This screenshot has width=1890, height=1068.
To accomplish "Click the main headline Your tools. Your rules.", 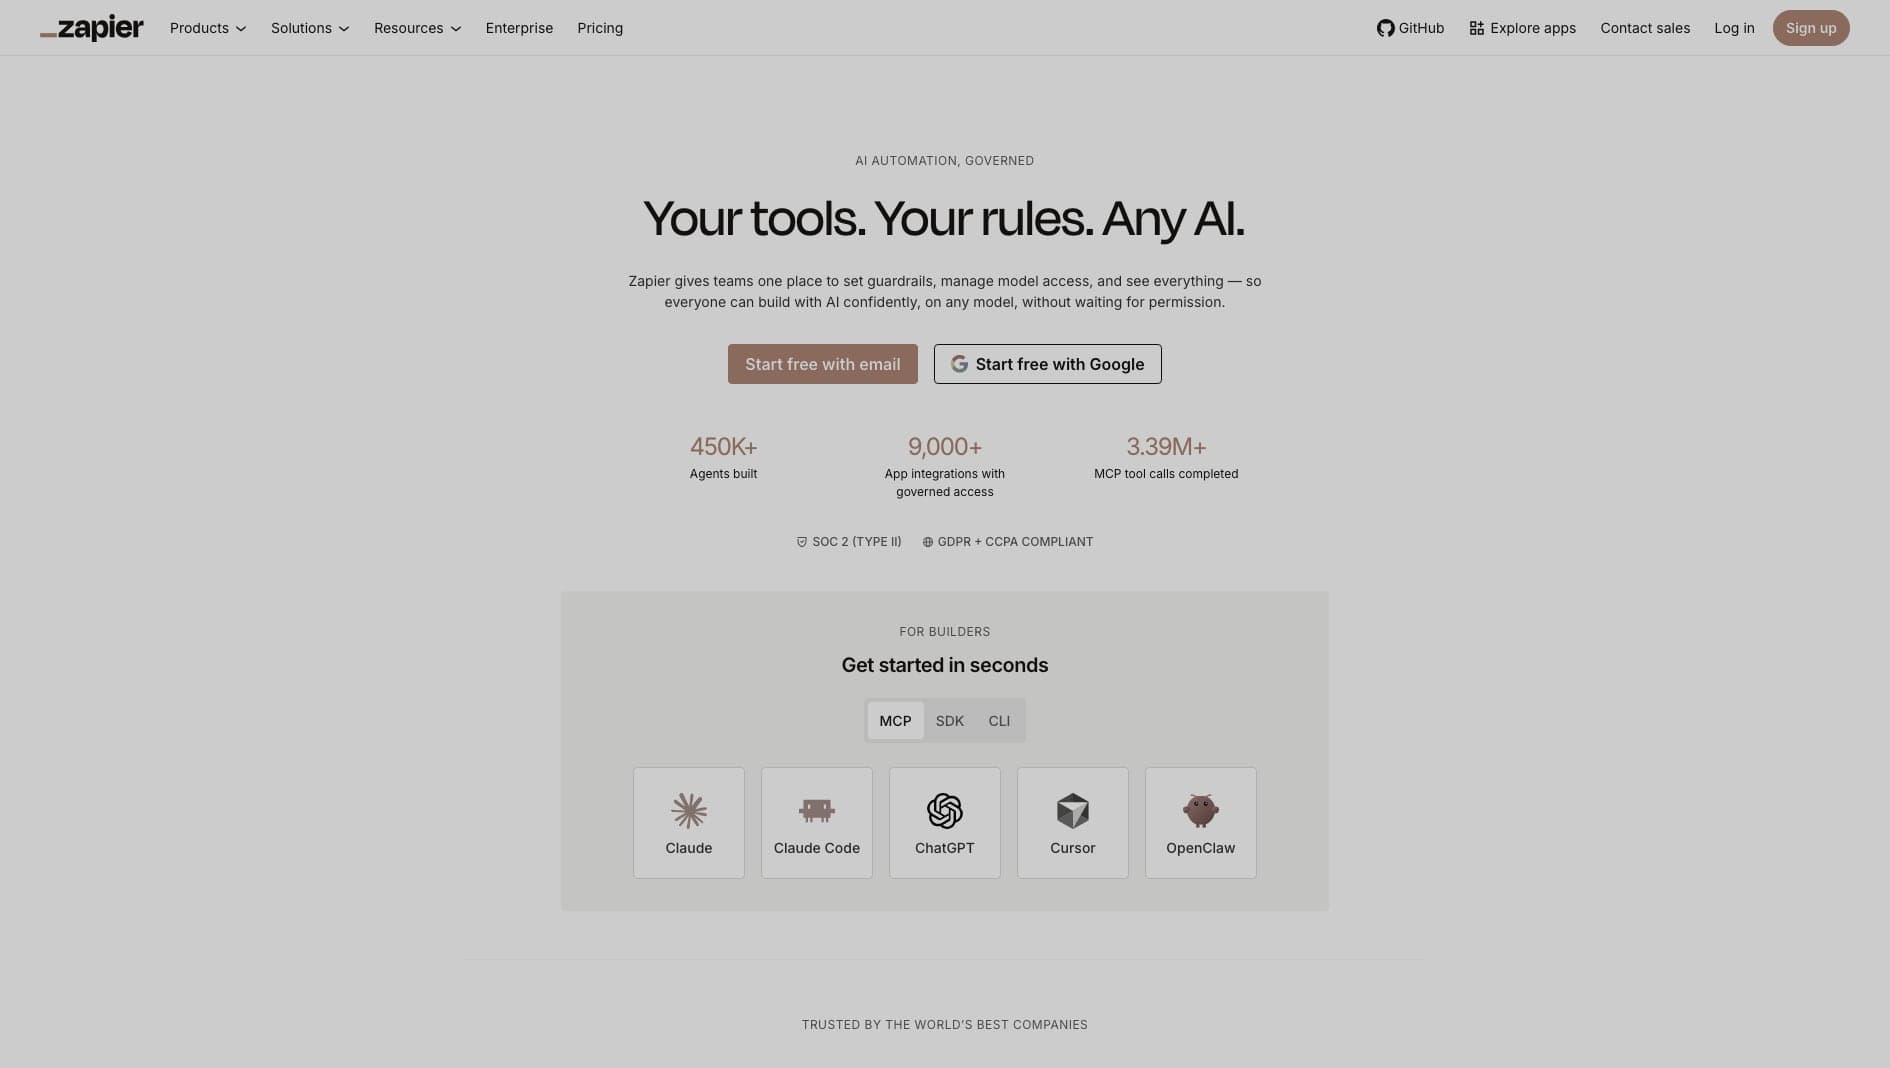I will click(869, 219).
